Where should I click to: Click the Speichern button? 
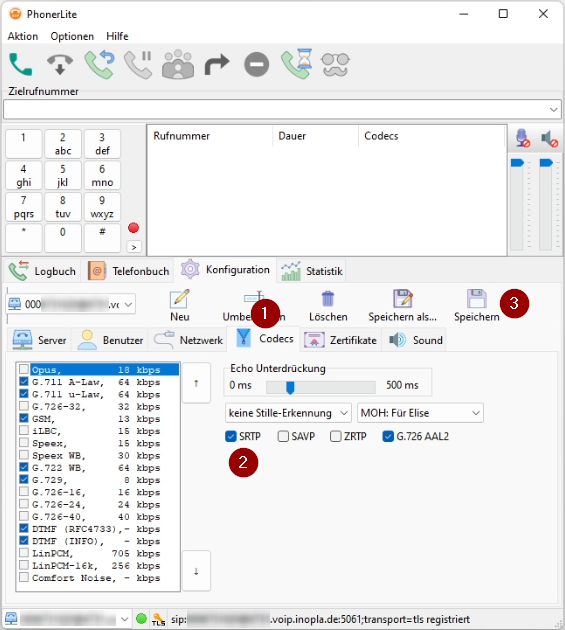(477, 306)
